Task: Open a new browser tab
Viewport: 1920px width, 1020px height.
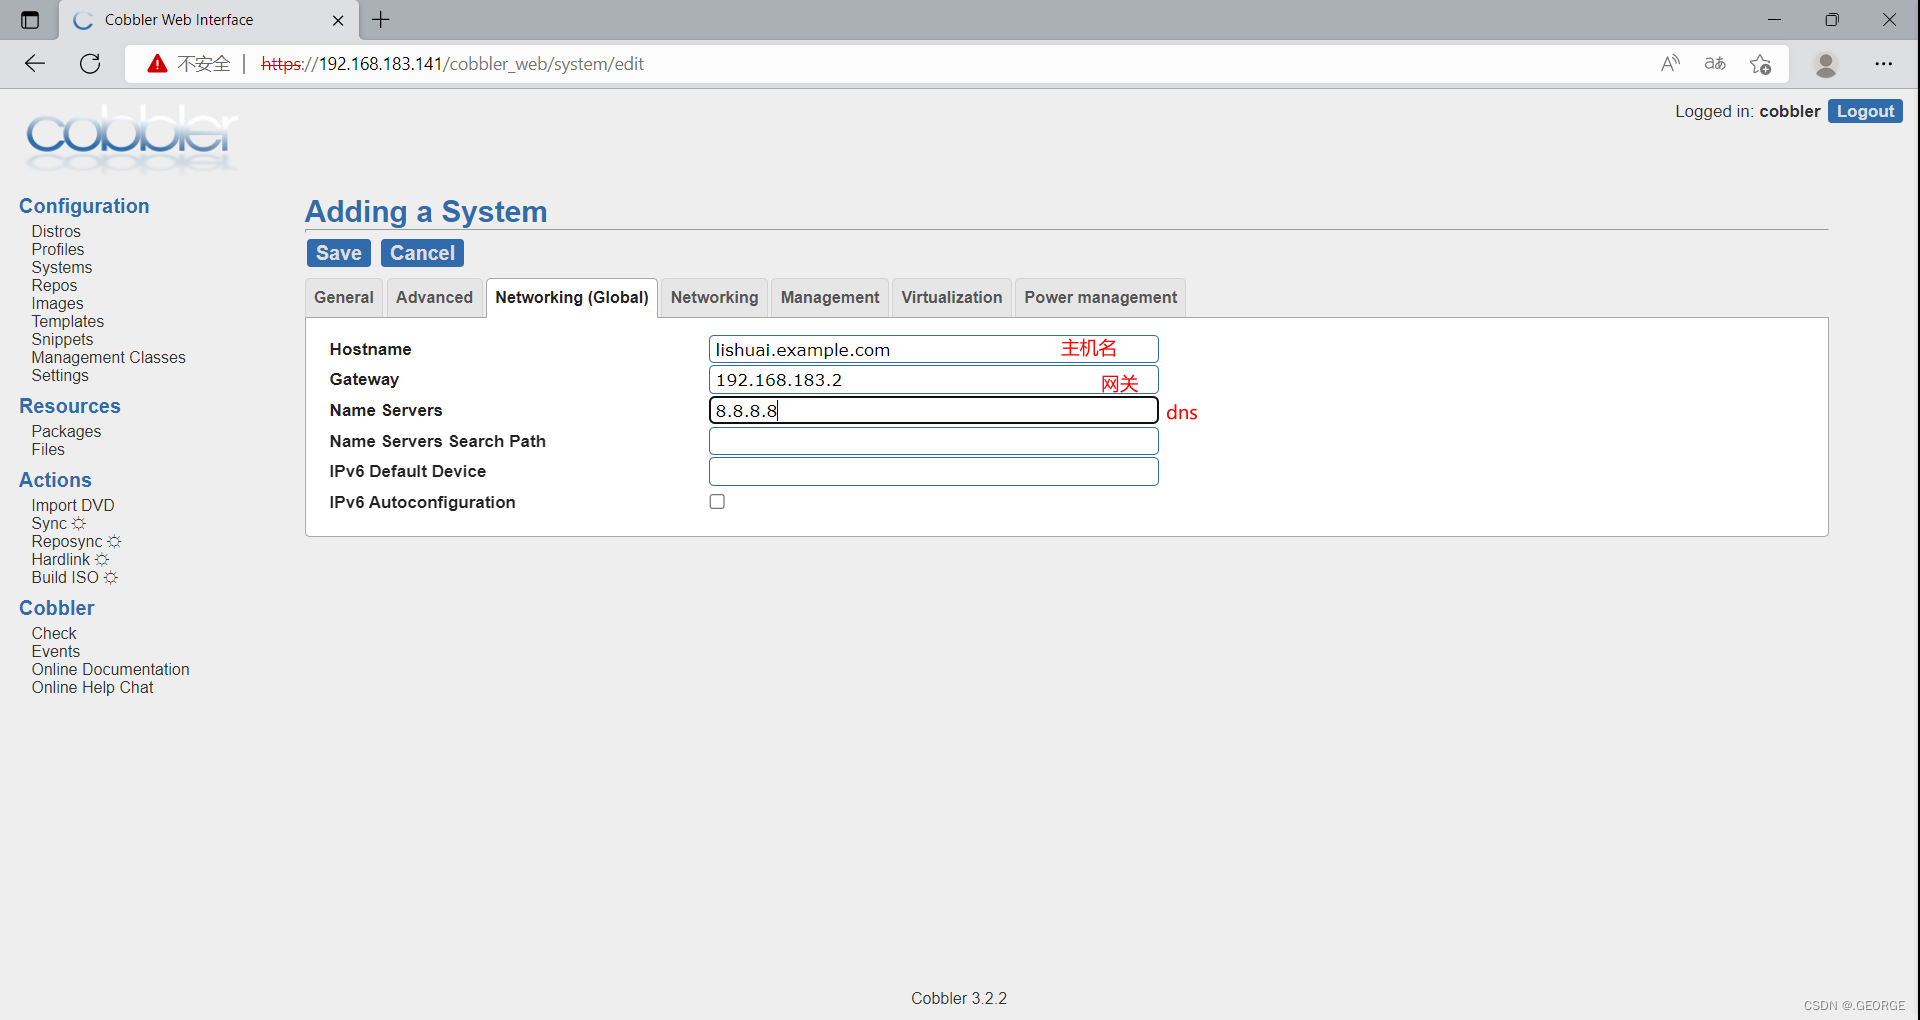Action: pyautogui.click(x=381, y=20)
